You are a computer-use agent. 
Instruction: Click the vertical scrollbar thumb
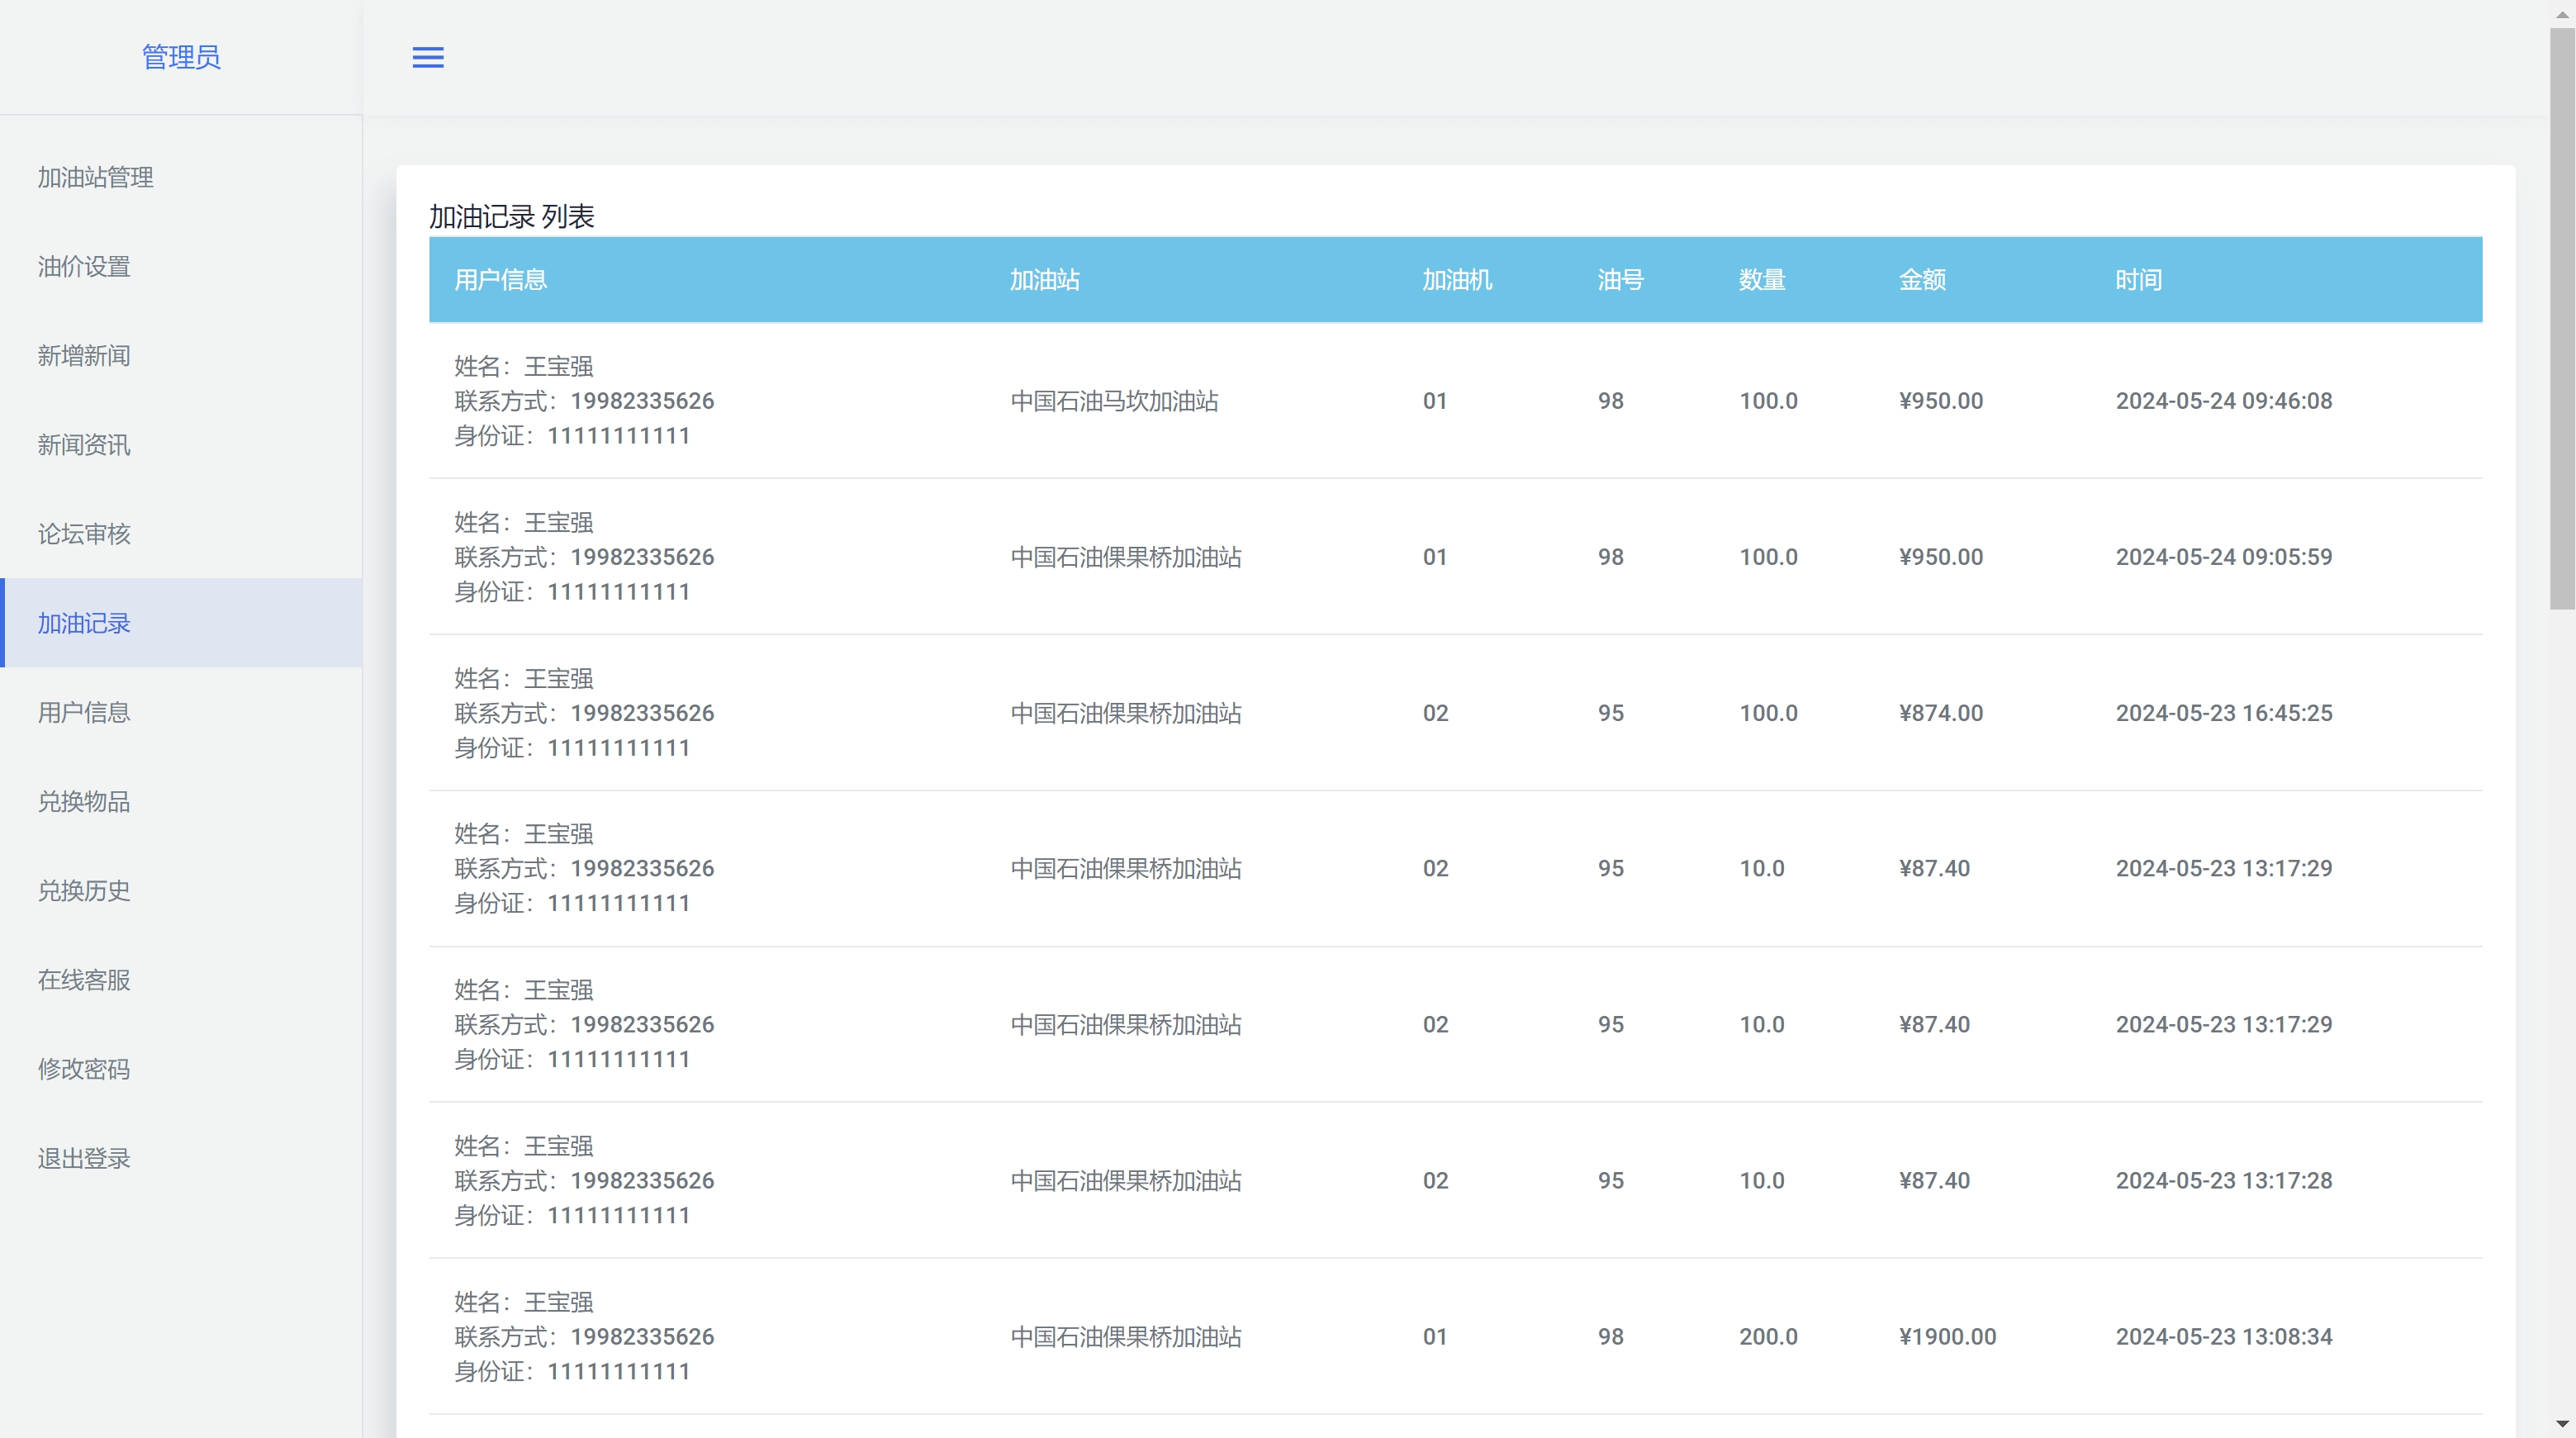click(2562, 318)
